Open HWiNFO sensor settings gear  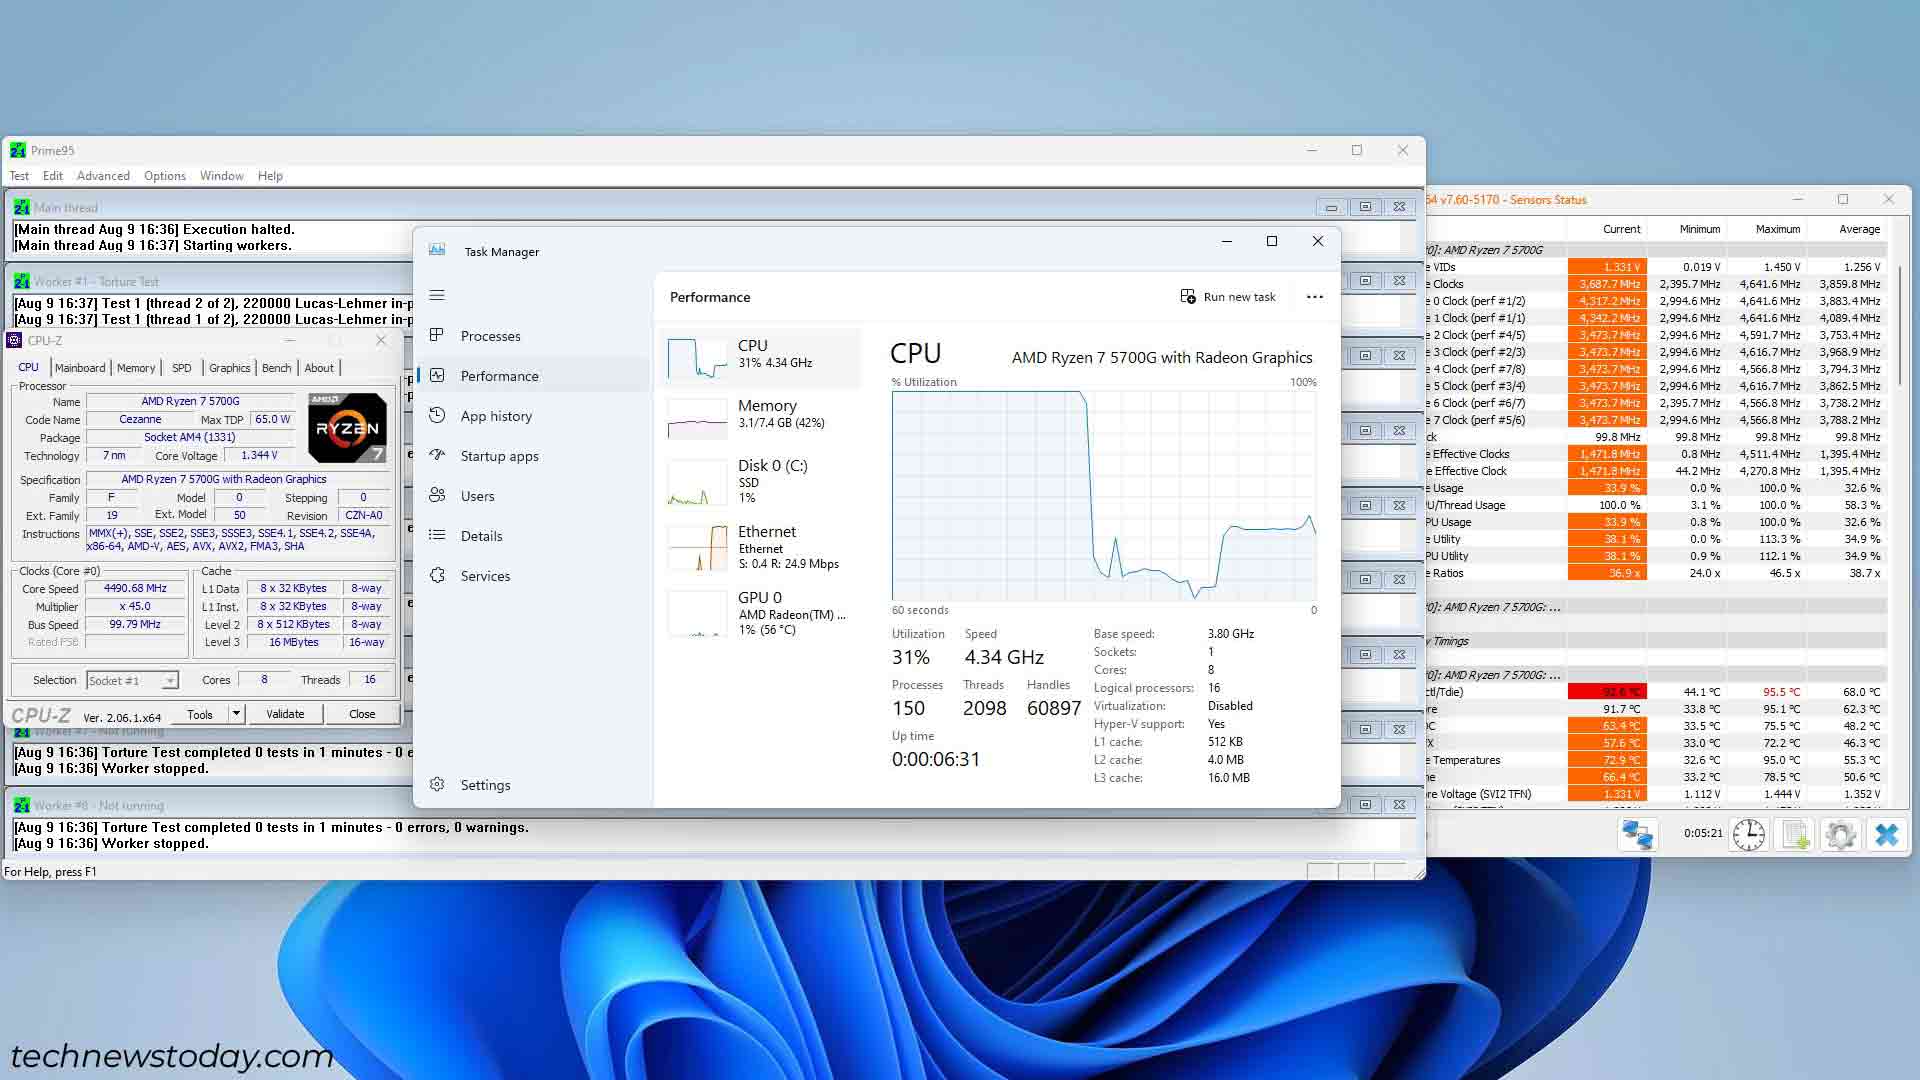[1840, 834]
